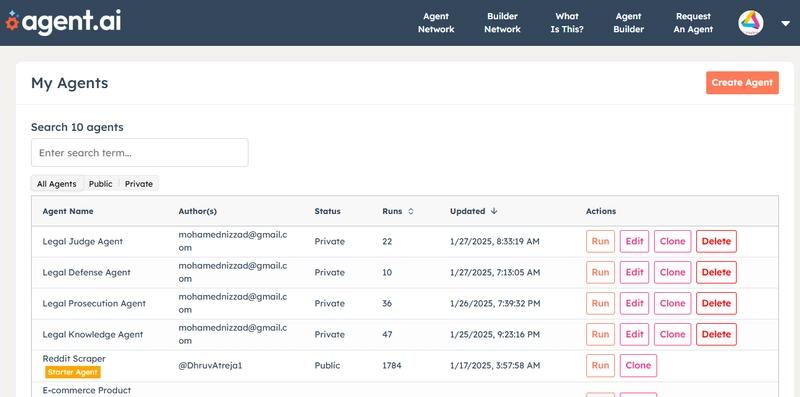Switch to the Private filter tab
The height and width of the screenshot is (397, 800).
(139, 184)
